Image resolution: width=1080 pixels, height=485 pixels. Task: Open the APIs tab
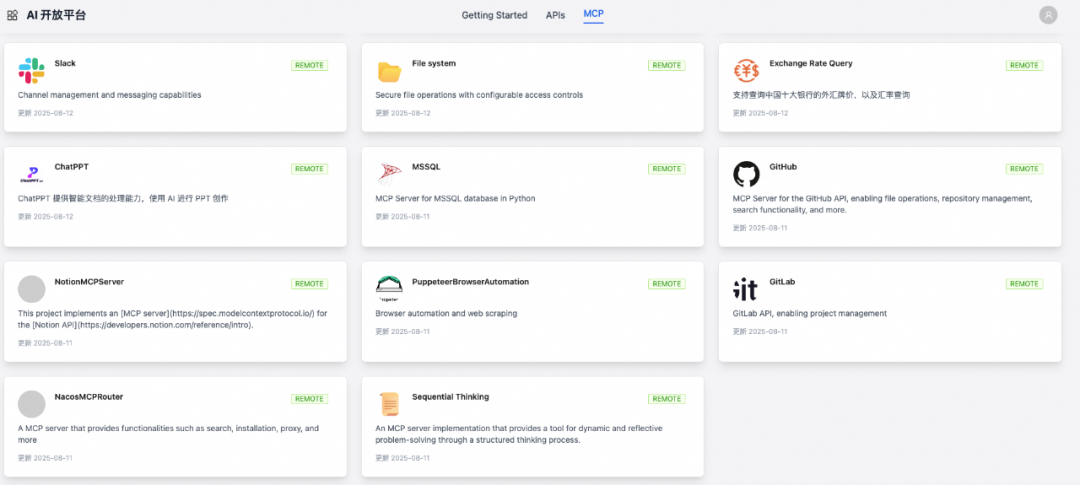point(555,15)
